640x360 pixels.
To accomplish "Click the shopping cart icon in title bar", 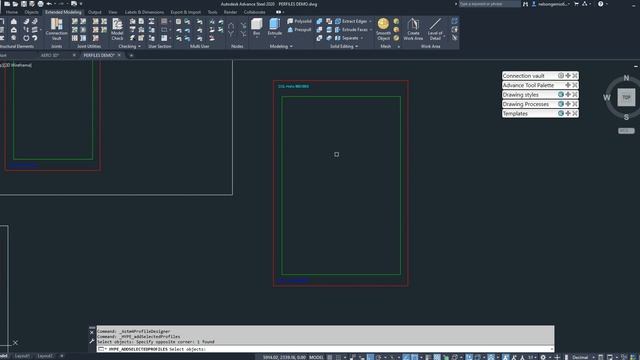I will 576,4.
